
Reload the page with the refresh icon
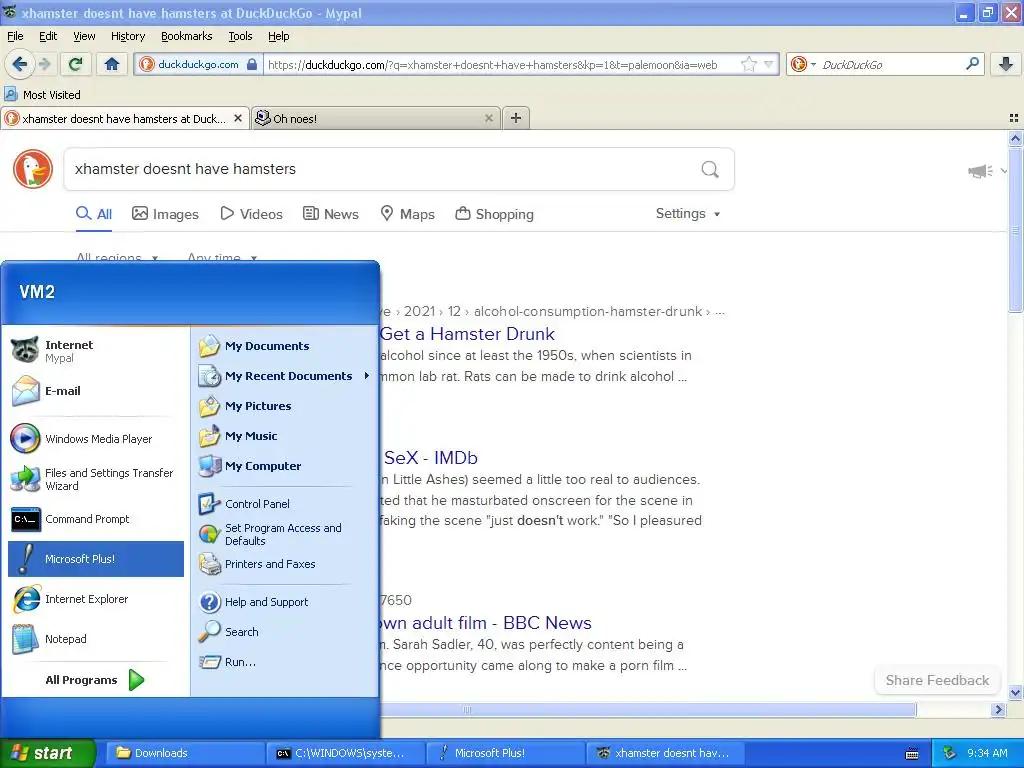(76, 64)
